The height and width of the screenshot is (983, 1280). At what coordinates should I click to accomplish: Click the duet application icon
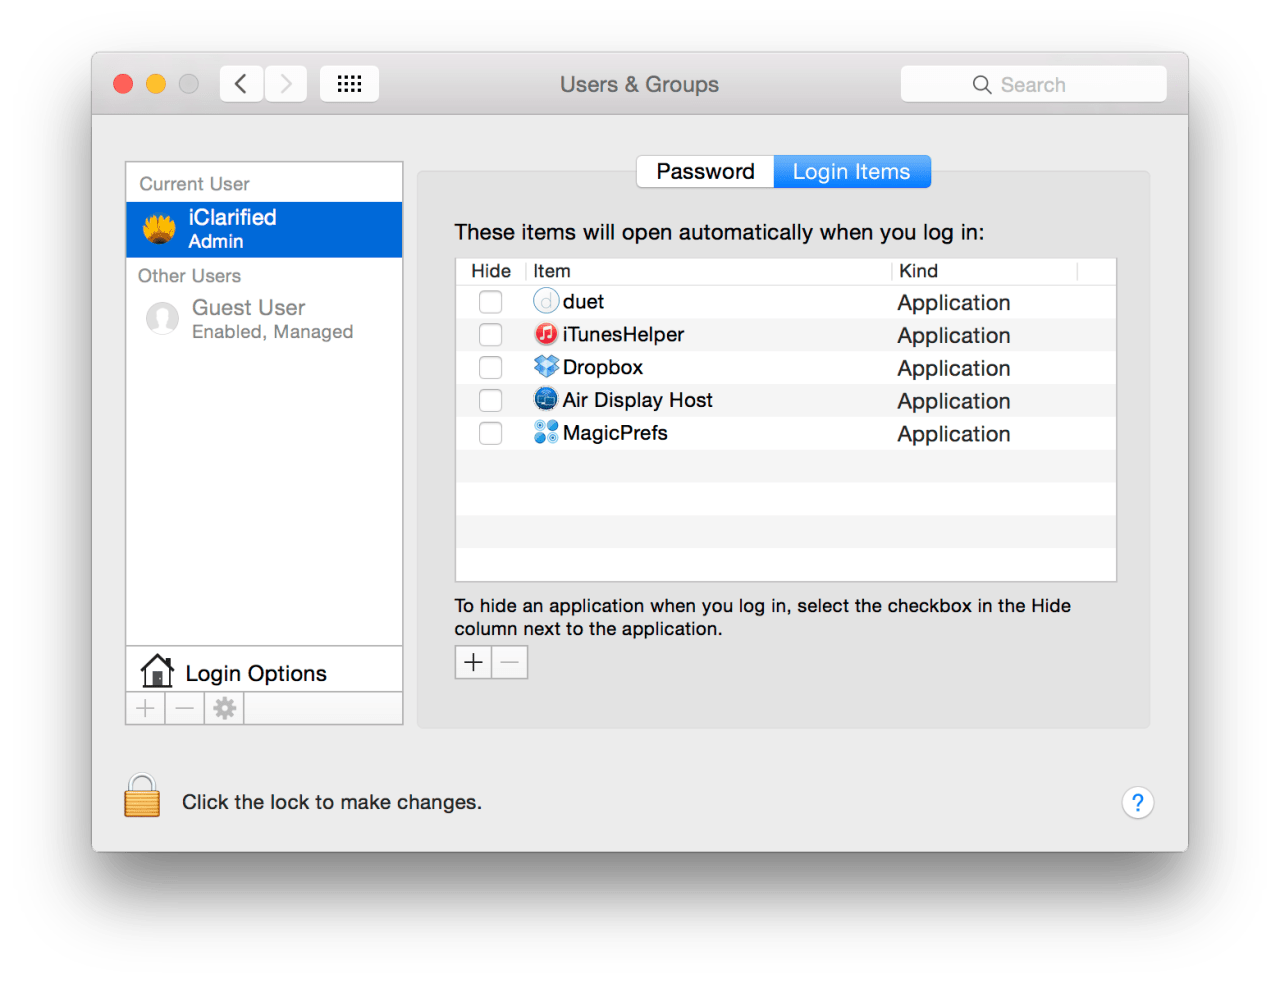click(546, 301)
